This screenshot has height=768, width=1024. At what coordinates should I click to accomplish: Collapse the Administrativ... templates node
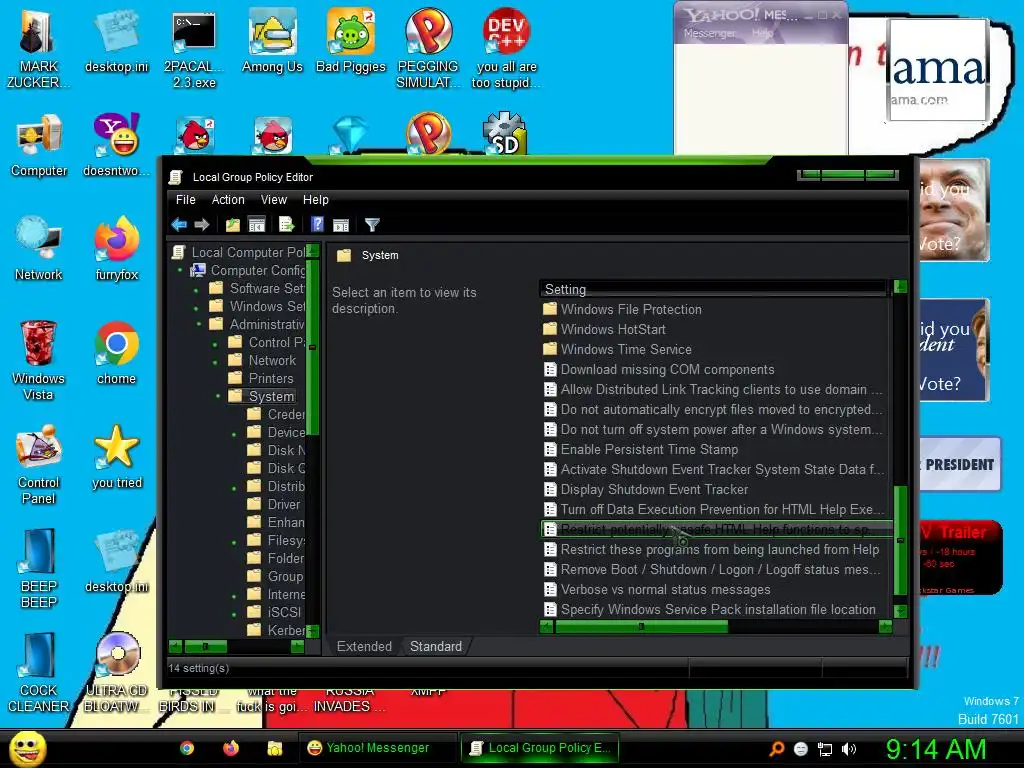pos(199,324)
